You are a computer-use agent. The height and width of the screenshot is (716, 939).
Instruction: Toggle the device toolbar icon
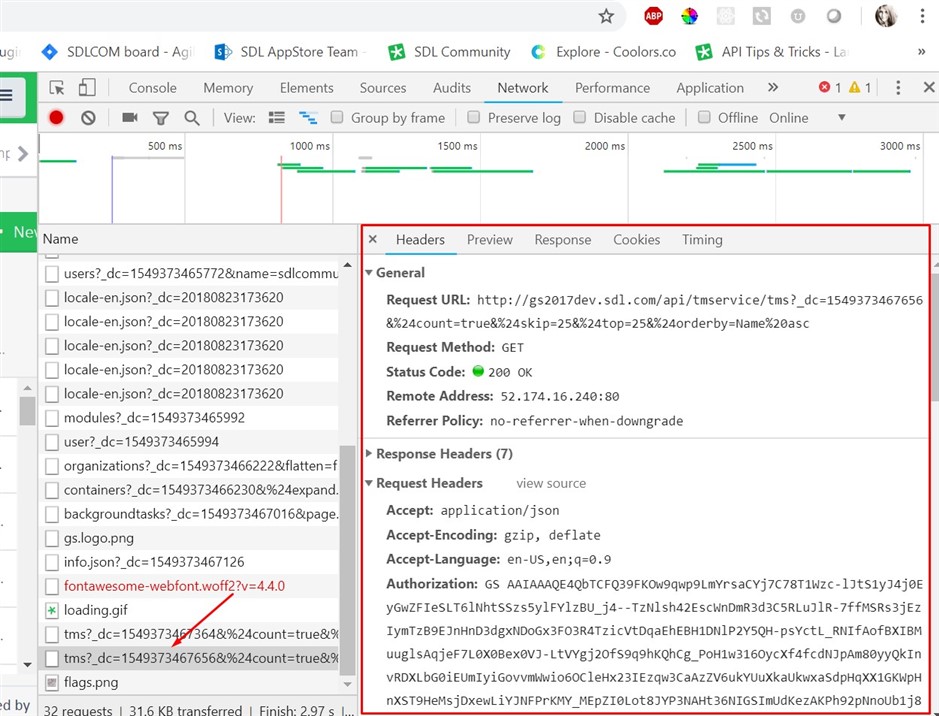click(87, 88)
